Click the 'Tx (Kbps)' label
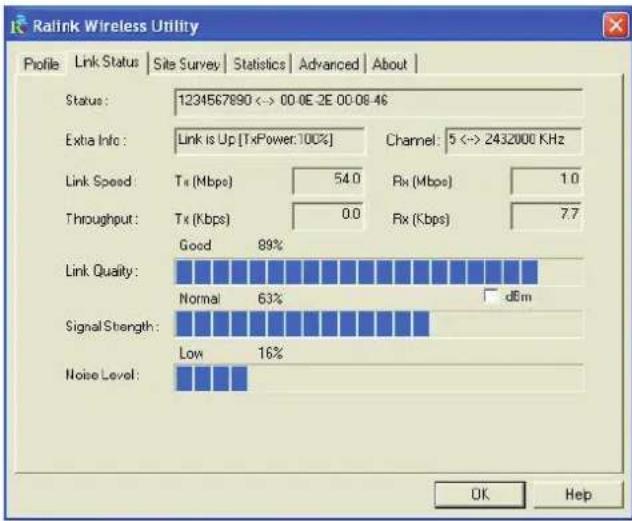 (x=202, y=219)
